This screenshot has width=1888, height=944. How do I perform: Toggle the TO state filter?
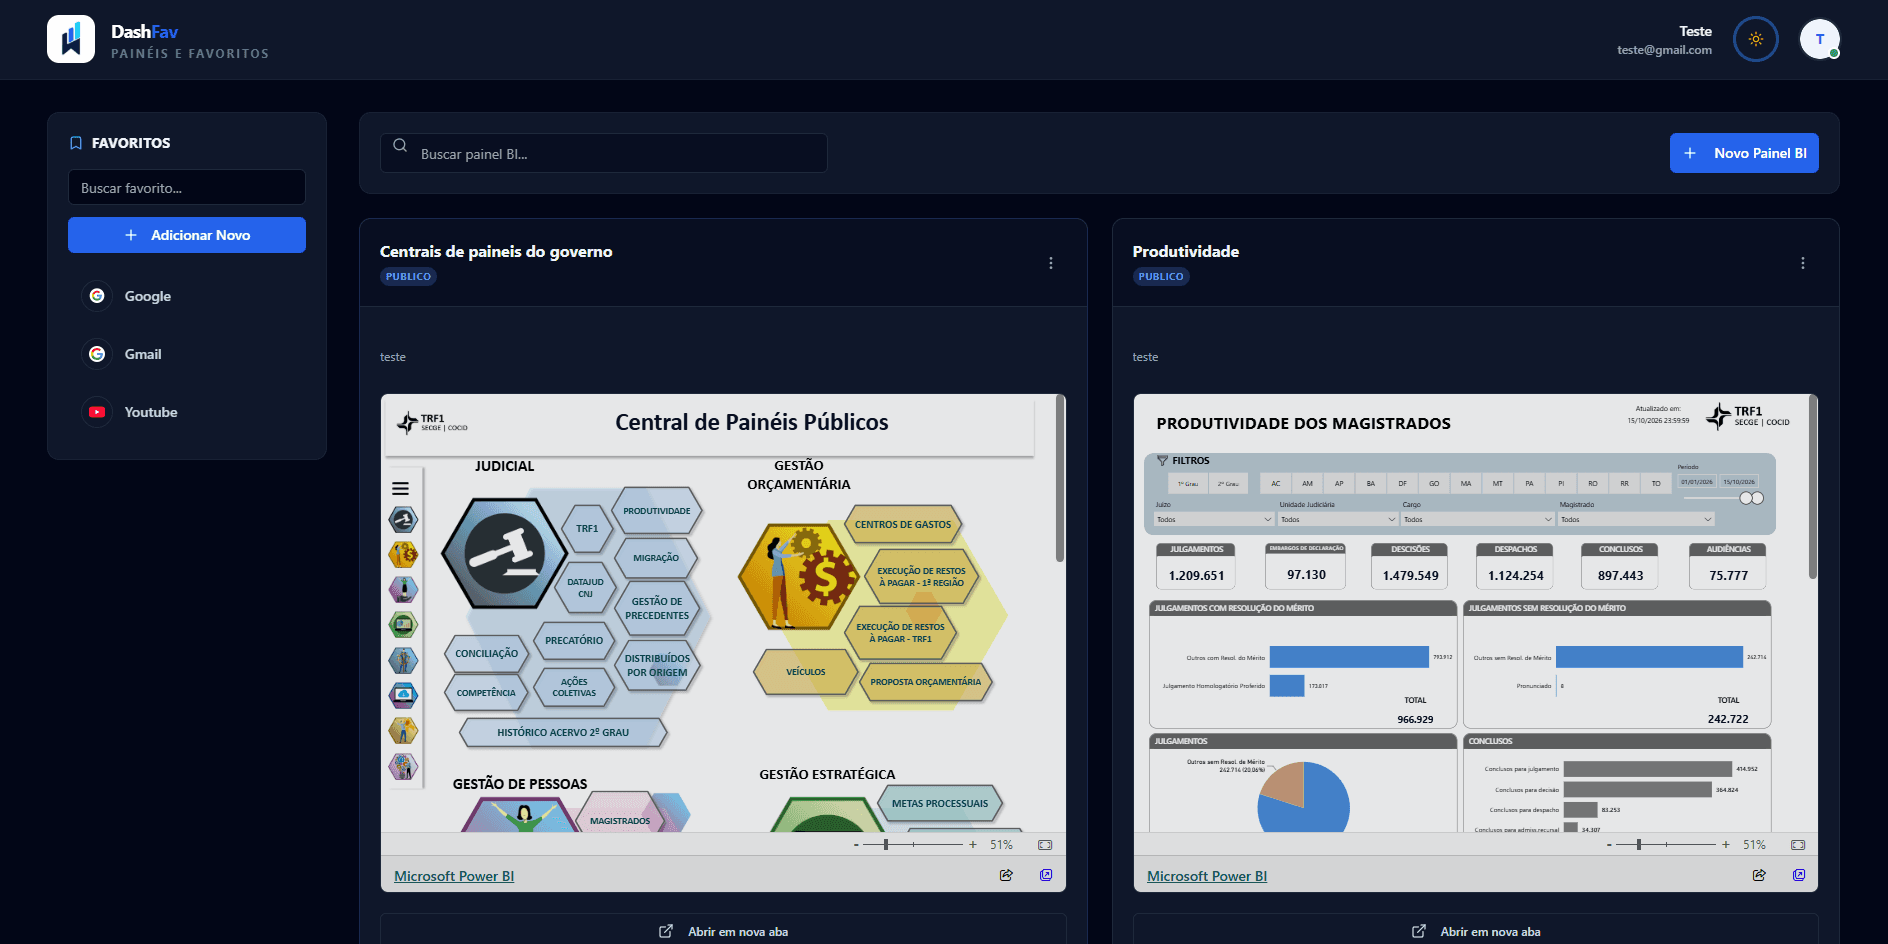1656,484
